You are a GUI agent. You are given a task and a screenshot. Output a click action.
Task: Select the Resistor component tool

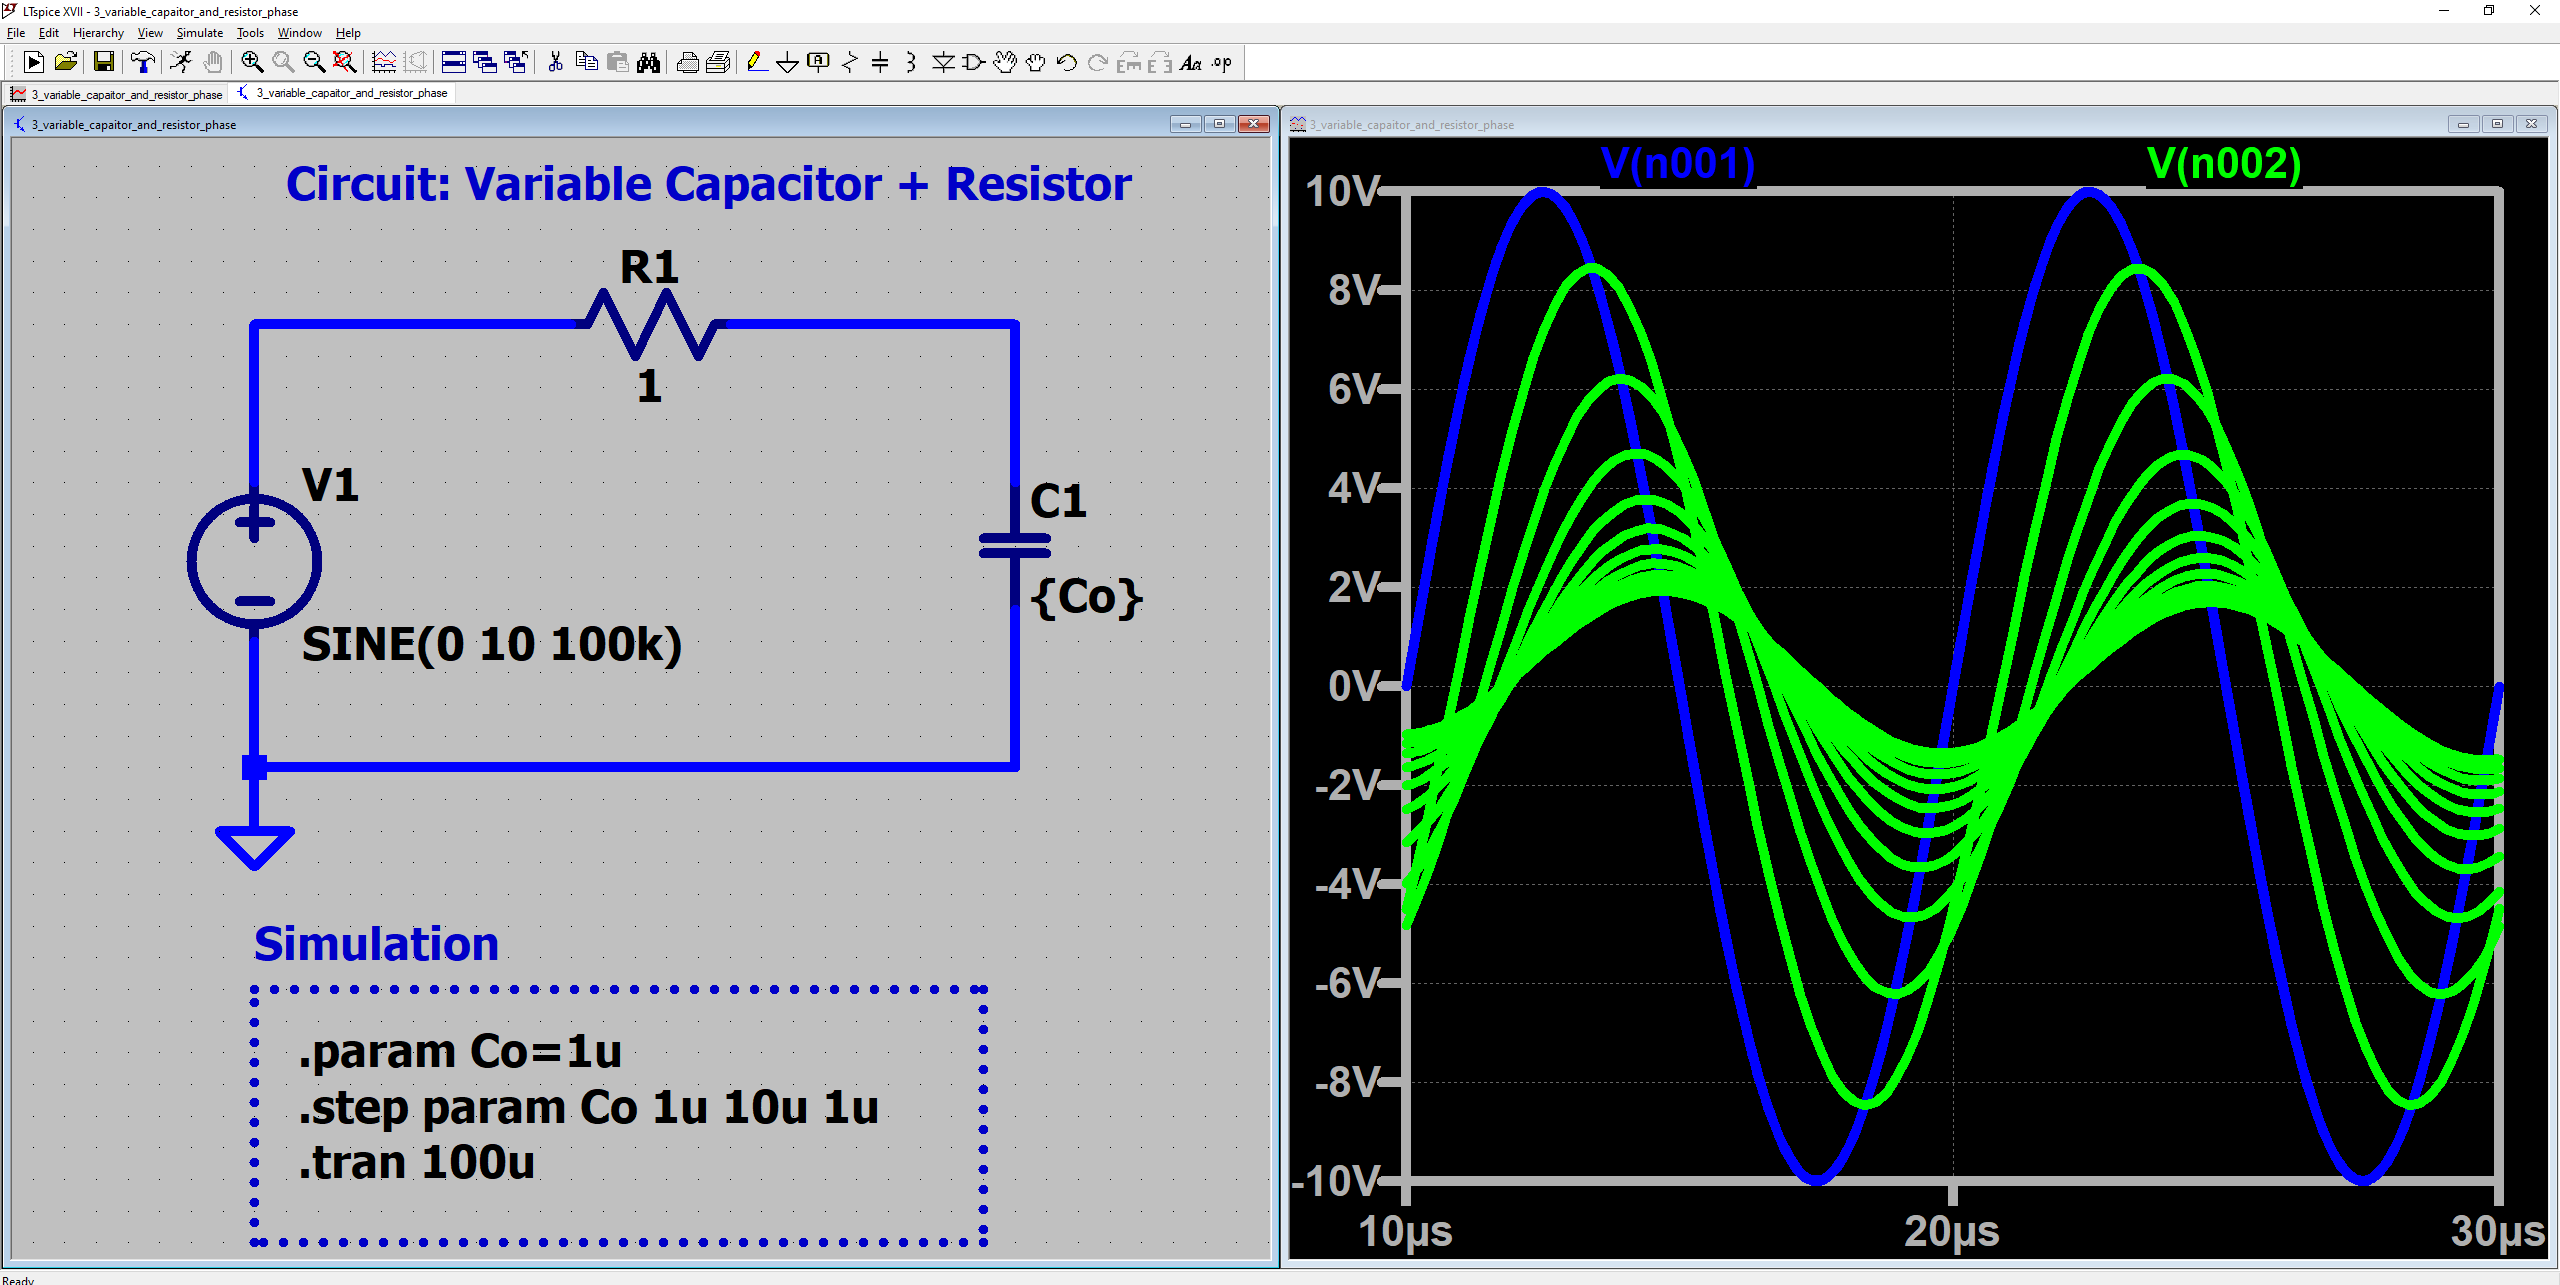[849, 63]
